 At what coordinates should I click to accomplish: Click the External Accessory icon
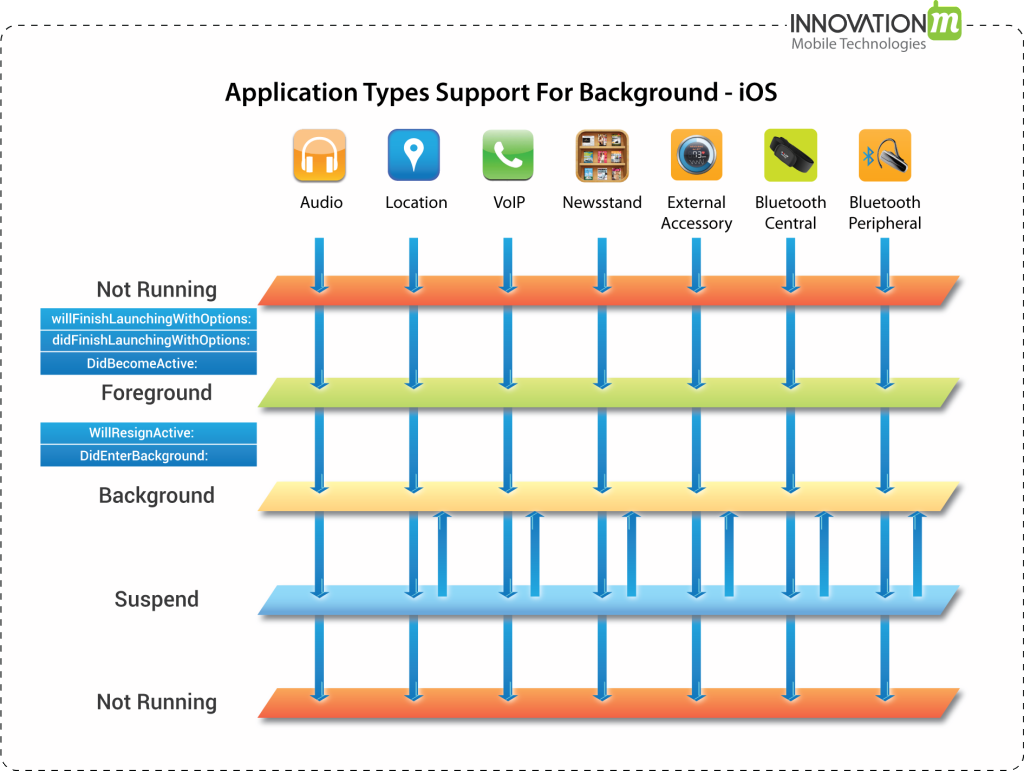coord(696,155)
